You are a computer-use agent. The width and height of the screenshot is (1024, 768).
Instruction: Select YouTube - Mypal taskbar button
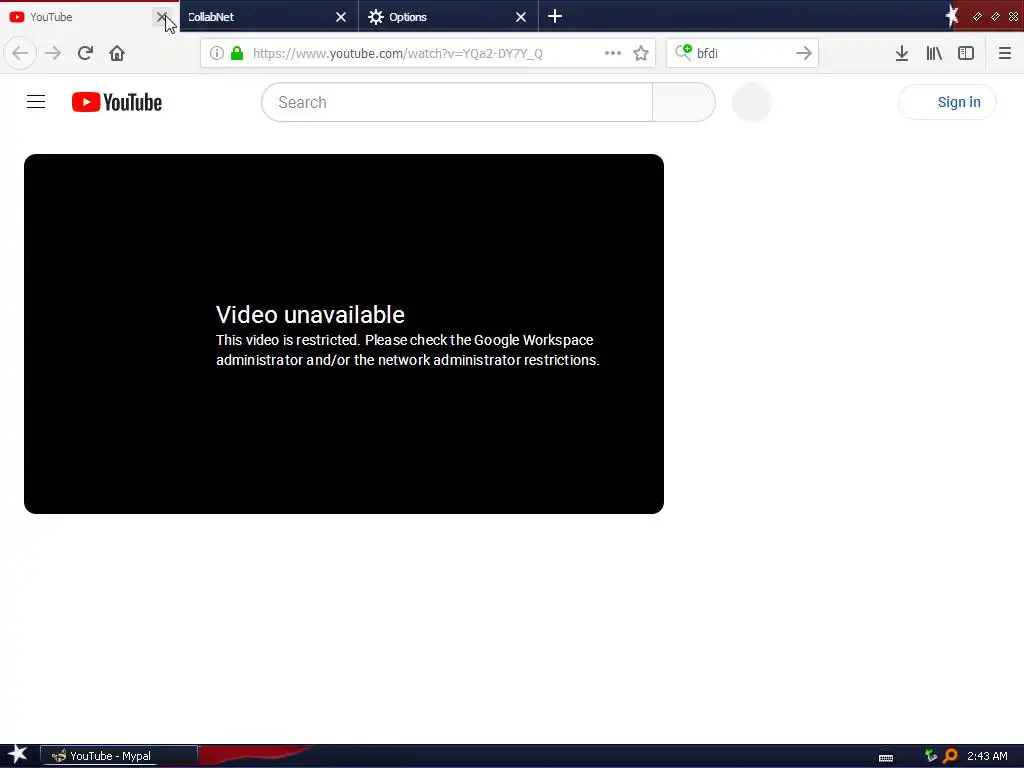[x=119, y=756]
